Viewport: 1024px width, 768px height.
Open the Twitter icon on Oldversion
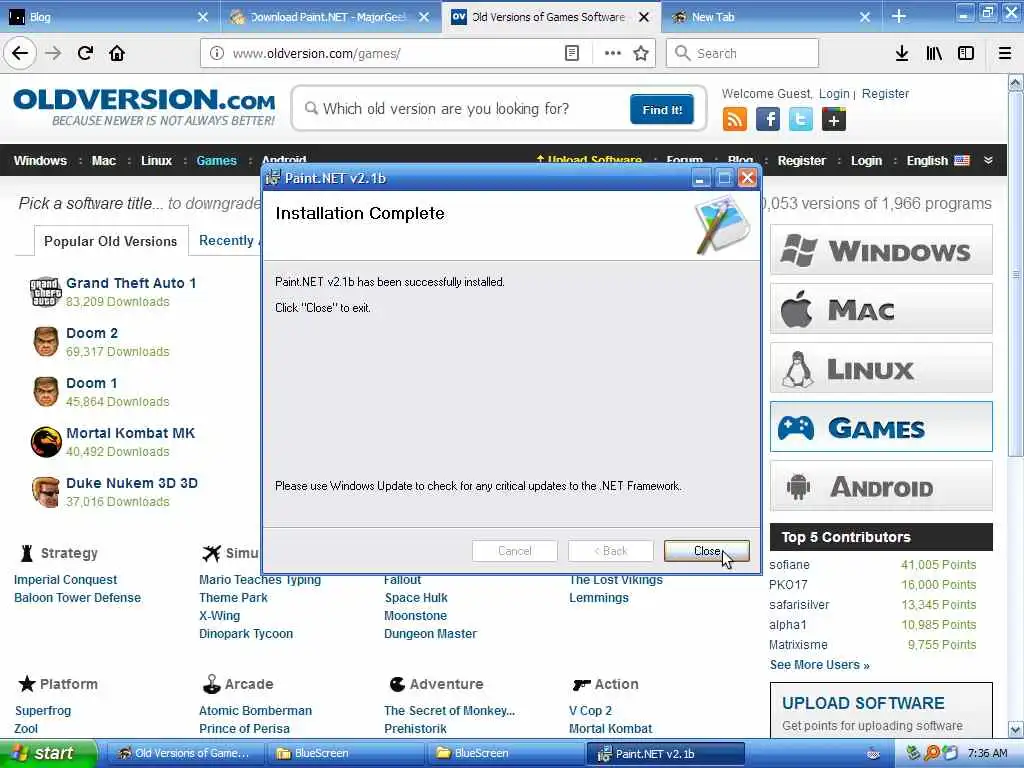(x=801, y=120)
